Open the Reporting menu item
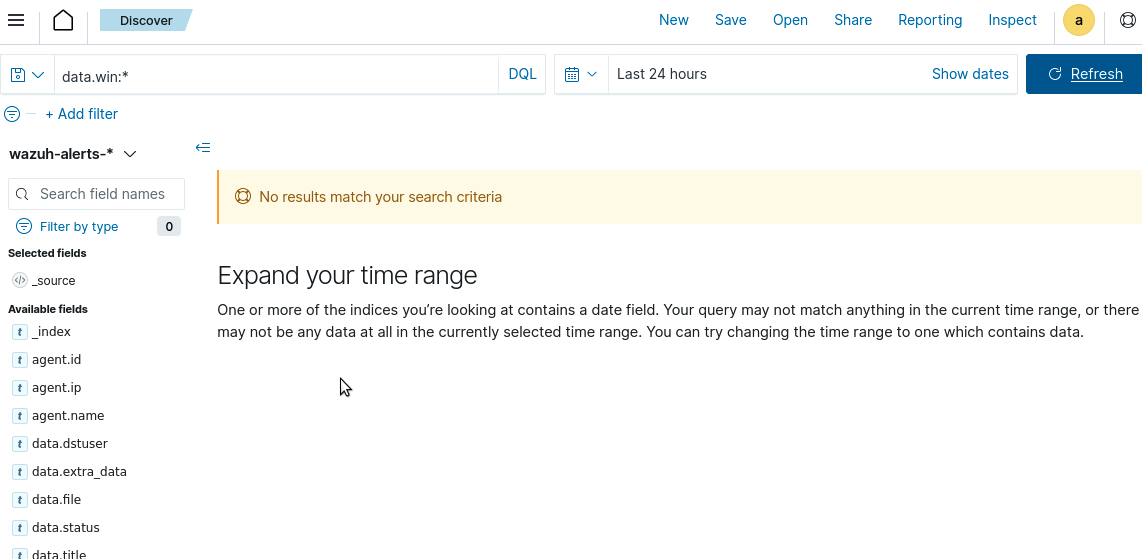Image resolution: width=1142 pixels, height=559 pixels. pos(929,20)
